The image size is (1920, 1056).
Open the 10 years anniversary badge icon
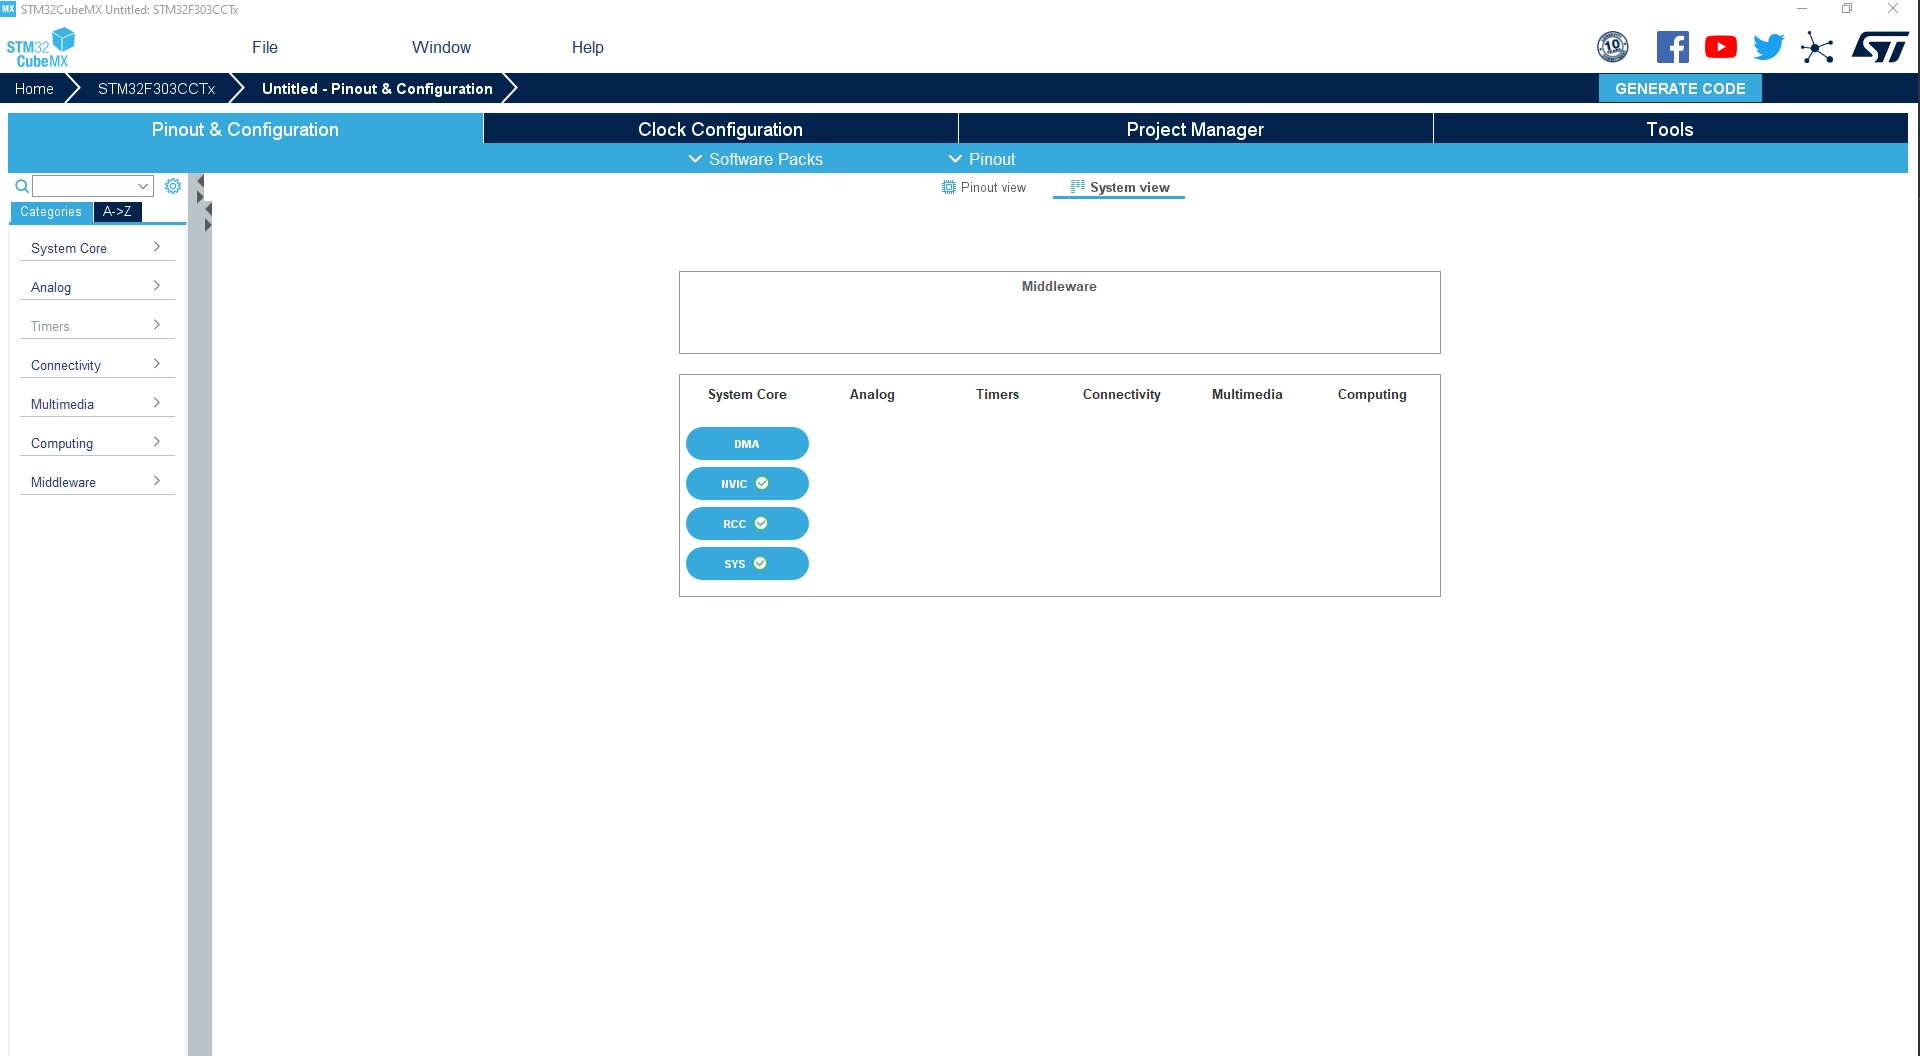coord(1612,47)
